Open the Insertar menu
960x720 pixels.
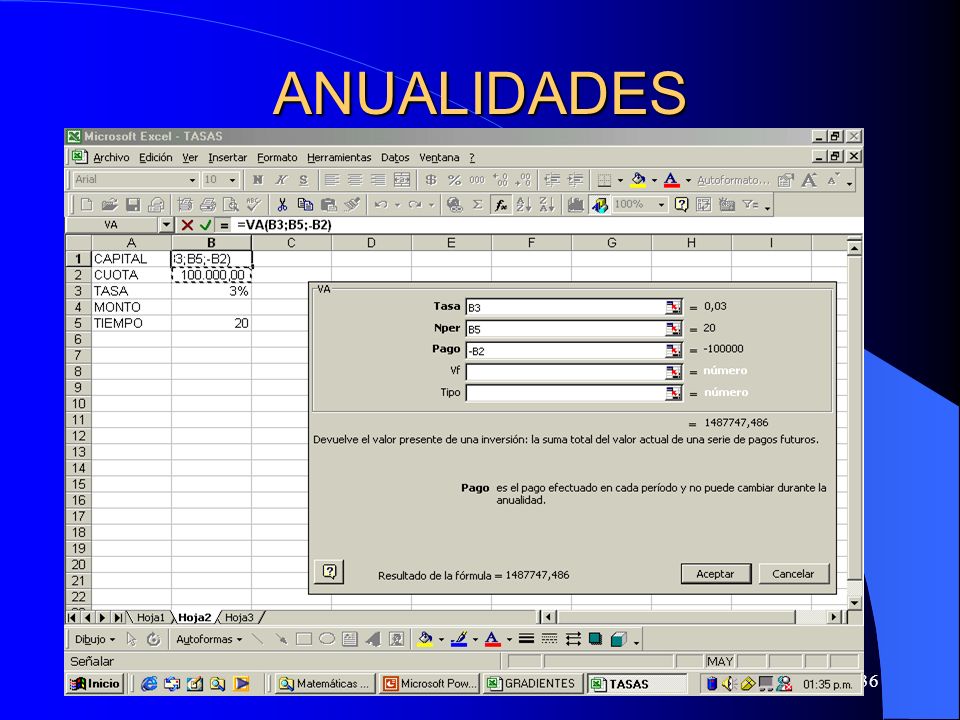click(227, 157)
